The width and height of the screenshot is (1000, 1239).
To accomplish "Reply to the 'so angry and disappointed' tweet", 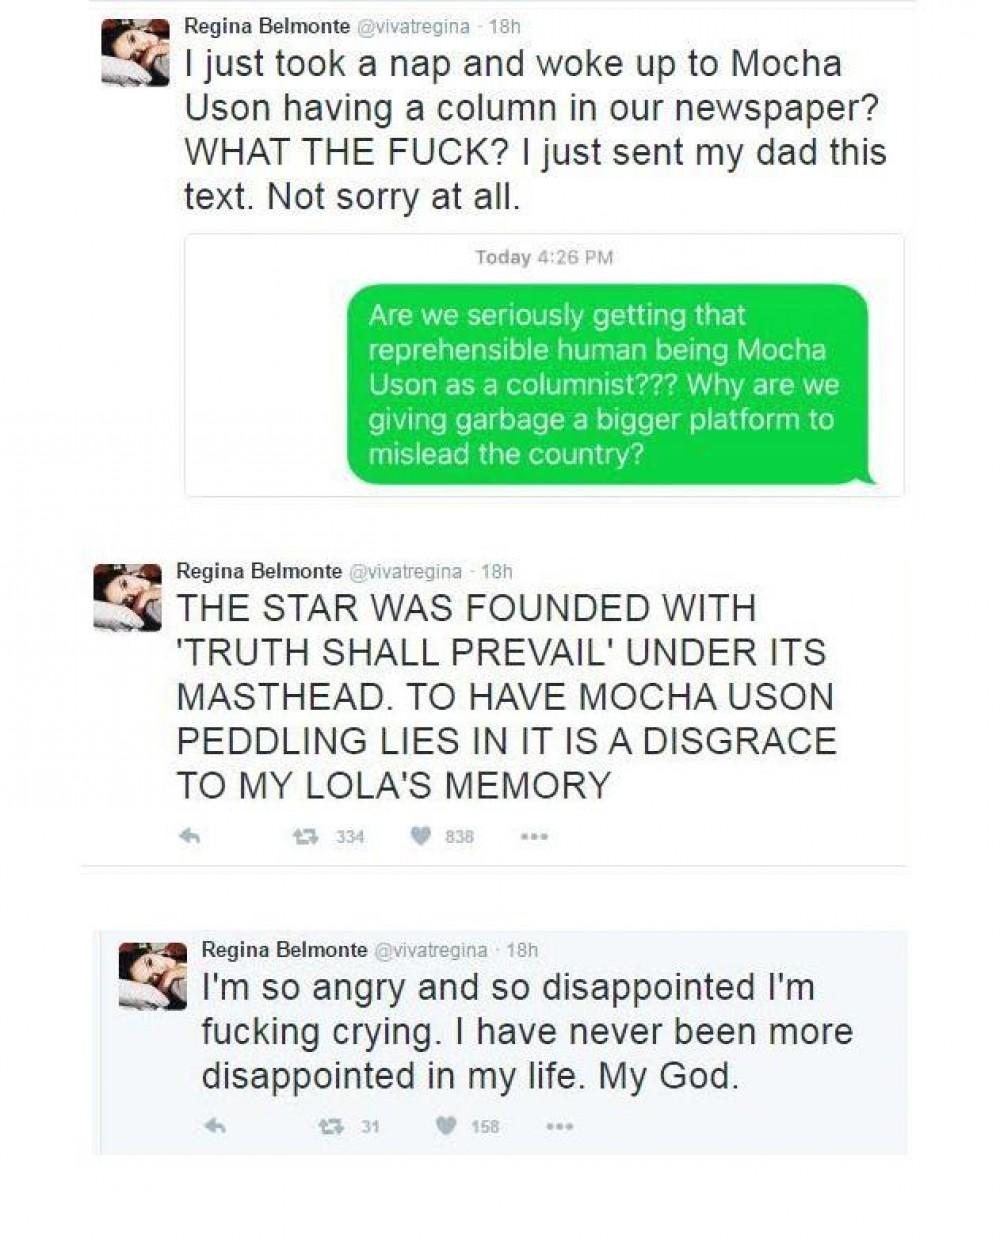I will 215,1126.
